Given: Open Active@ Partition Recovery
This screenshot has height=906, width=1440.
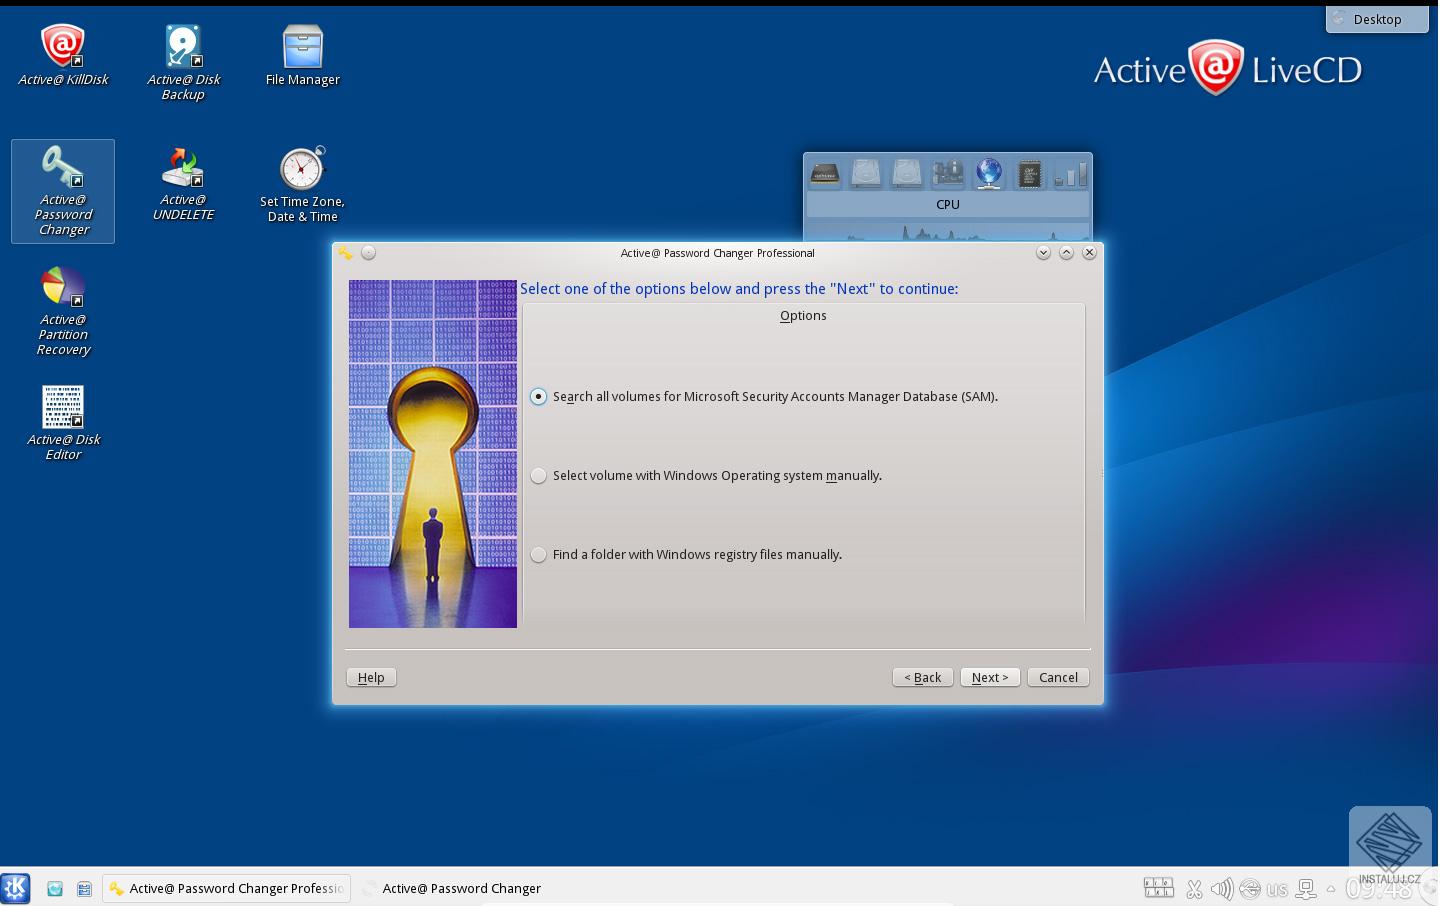Looking at the screenshot, I should pyautogui.click(x=62, y=290).
